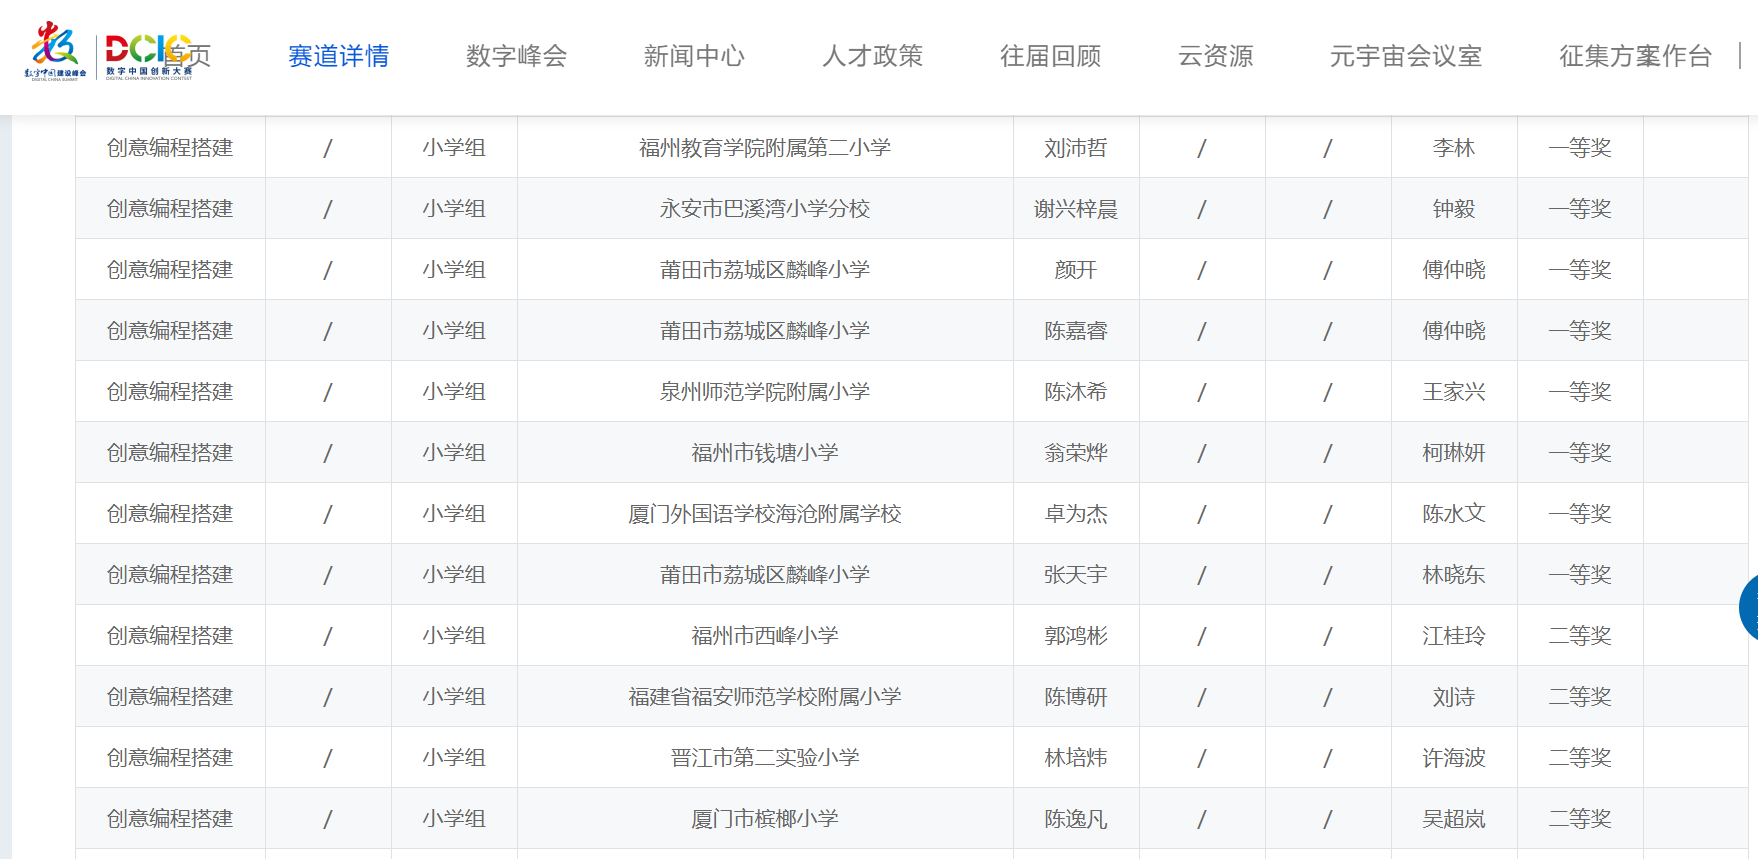
Task: Select school cell 晋江市第二实验小学
Action: (x=765, y=758)
